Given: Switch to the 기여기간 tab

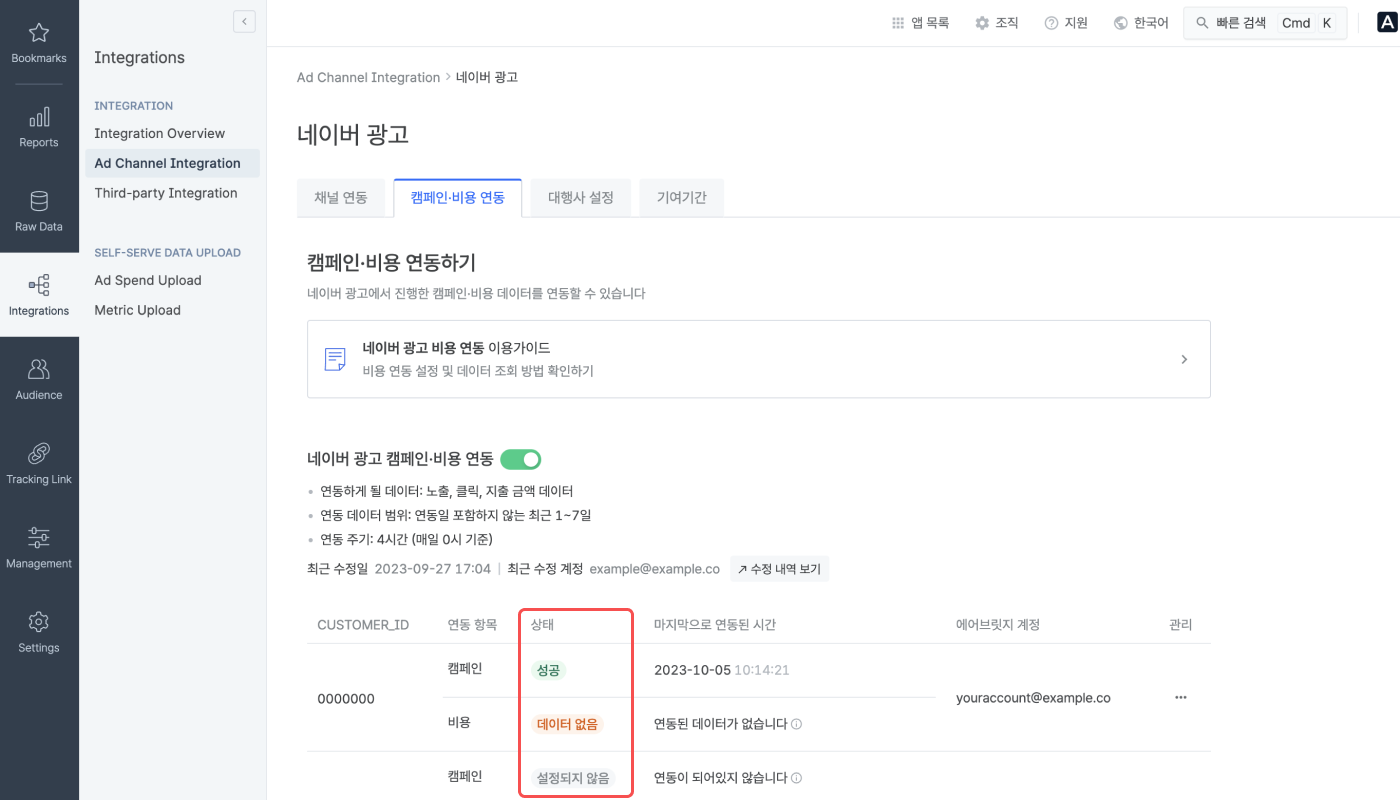Looking at the screenshot, I should point(682,198).
